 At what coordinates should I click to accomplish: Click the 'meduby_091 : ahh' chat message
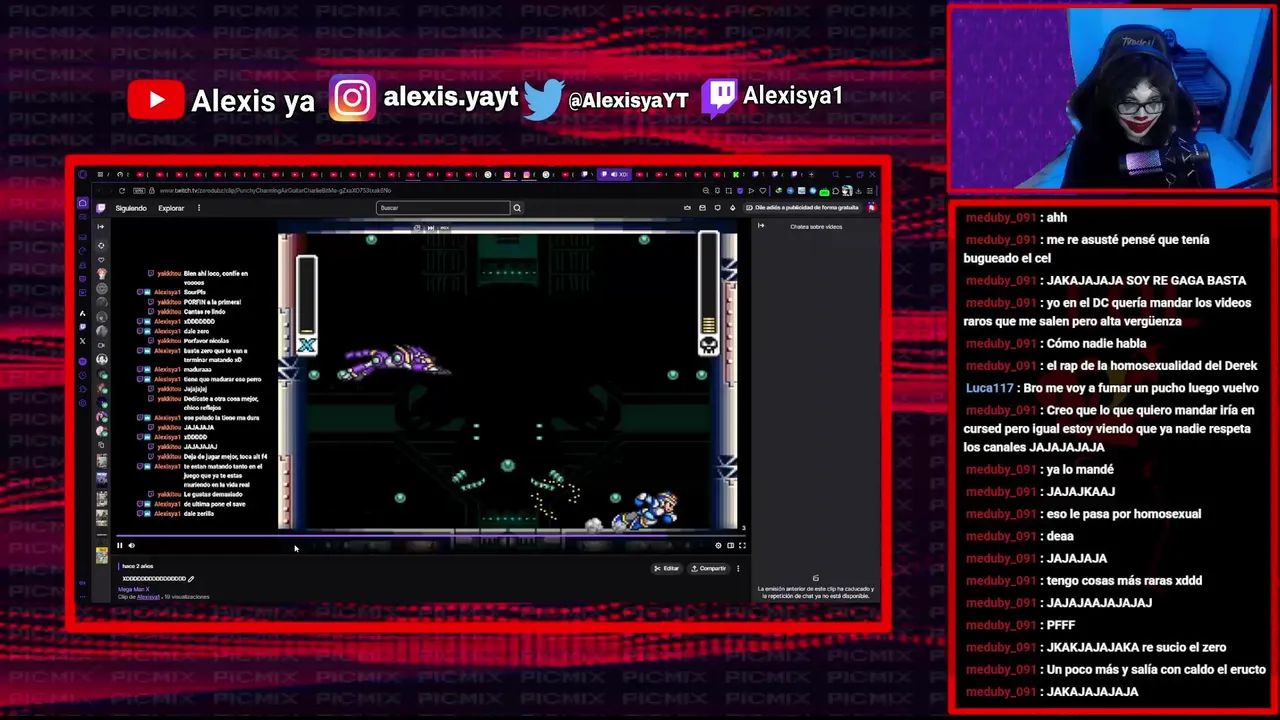1016,218
